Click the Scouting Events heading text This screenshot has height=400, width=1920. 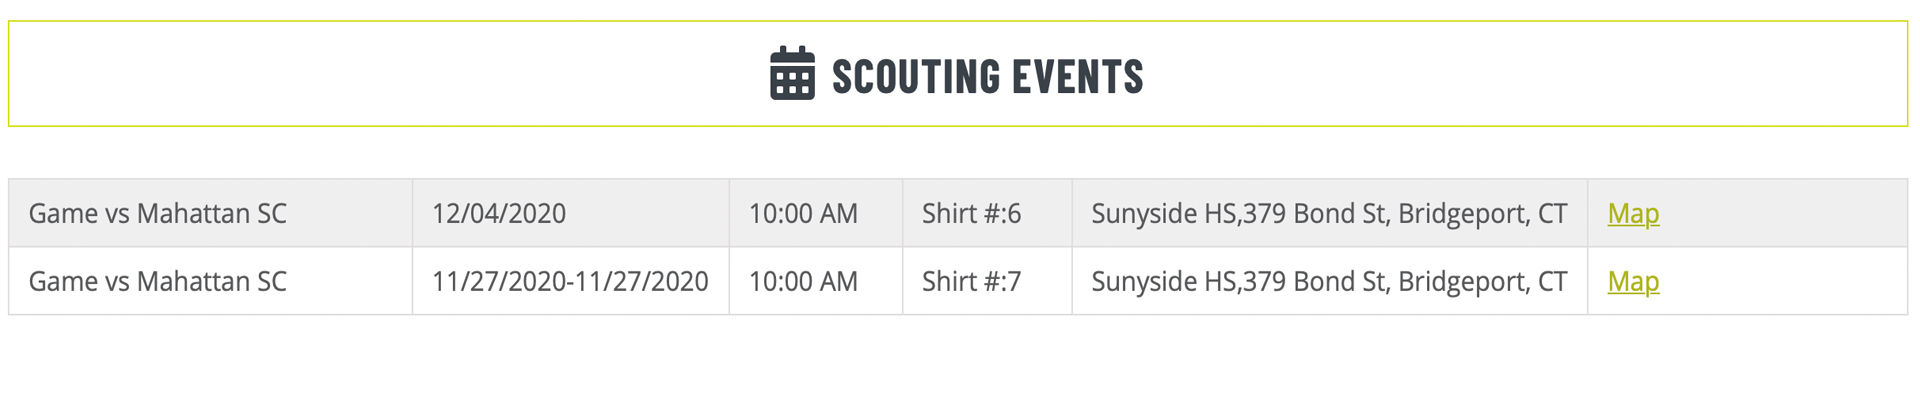(x=987, y=77)
